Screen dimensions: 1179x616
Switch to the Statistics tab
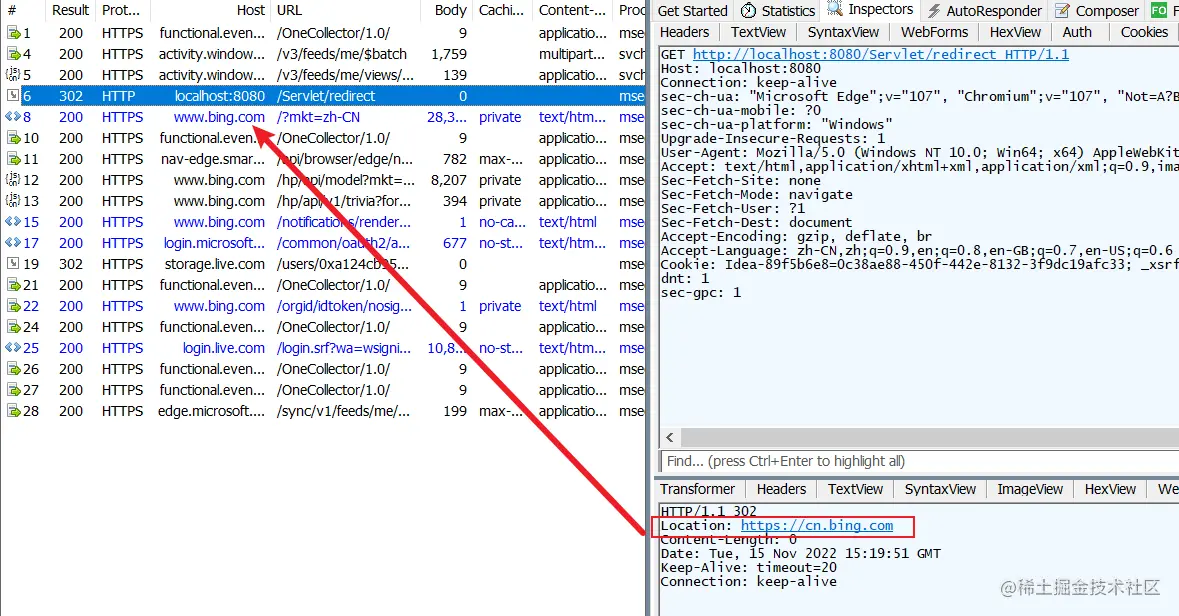777,11
